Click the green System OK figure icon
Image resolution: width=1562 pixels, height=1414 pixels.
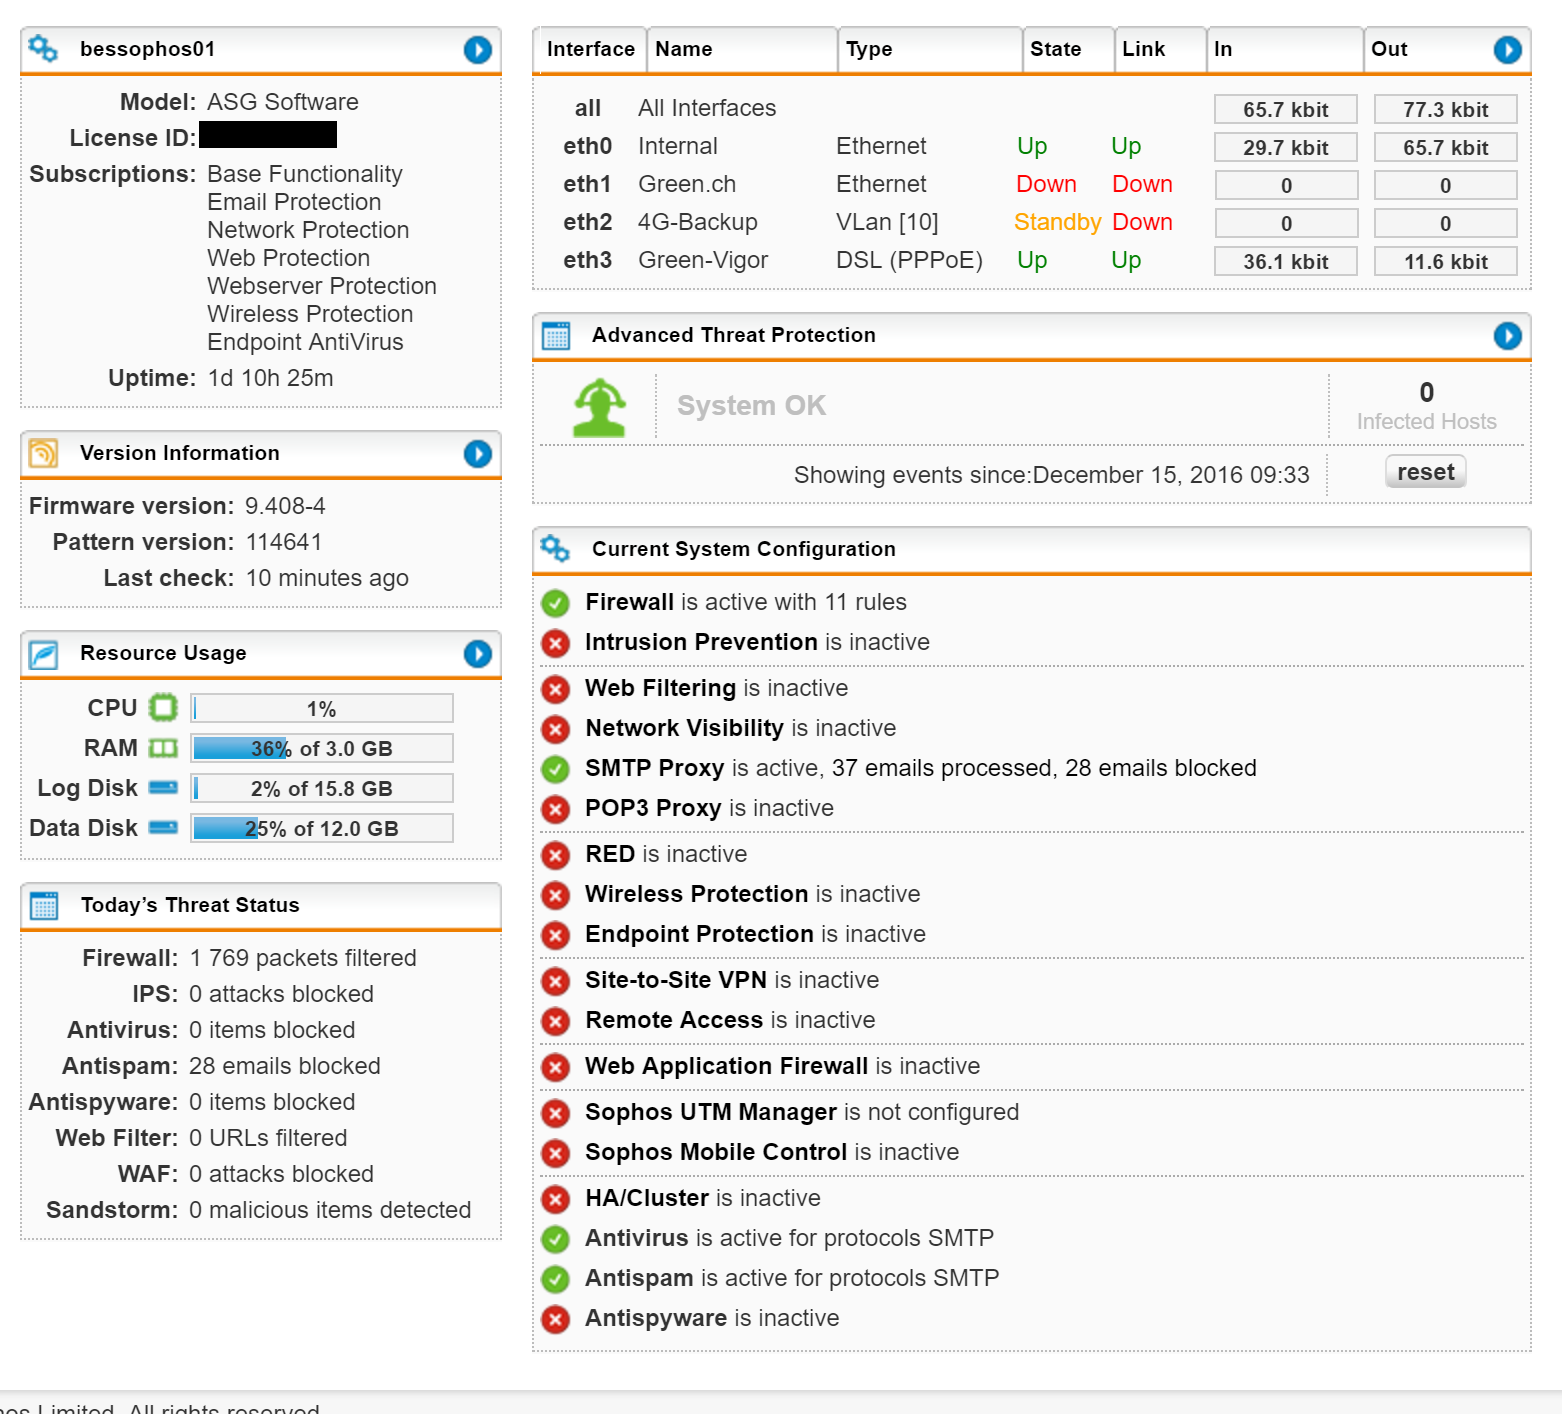(599, 407)
